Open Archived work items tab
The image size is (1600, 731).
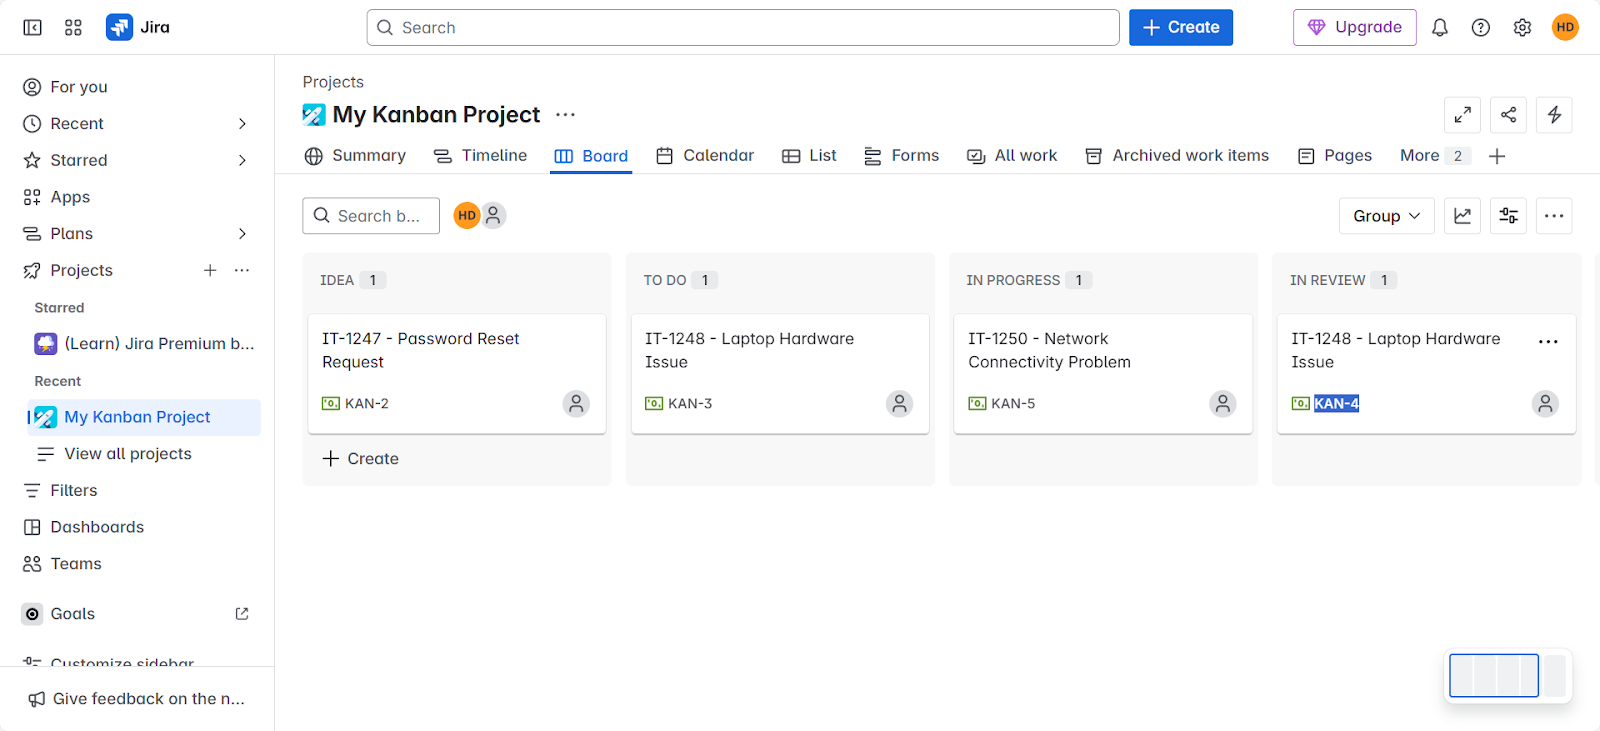tap(1177, 156)
